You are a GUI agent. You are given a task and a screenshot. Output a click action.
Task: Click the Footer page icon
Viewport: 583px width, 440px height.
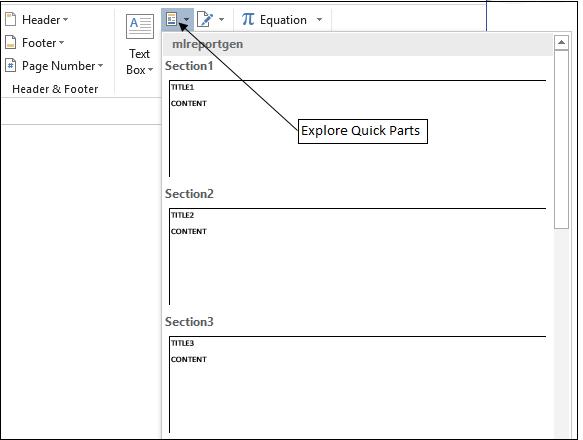(11, 42)
